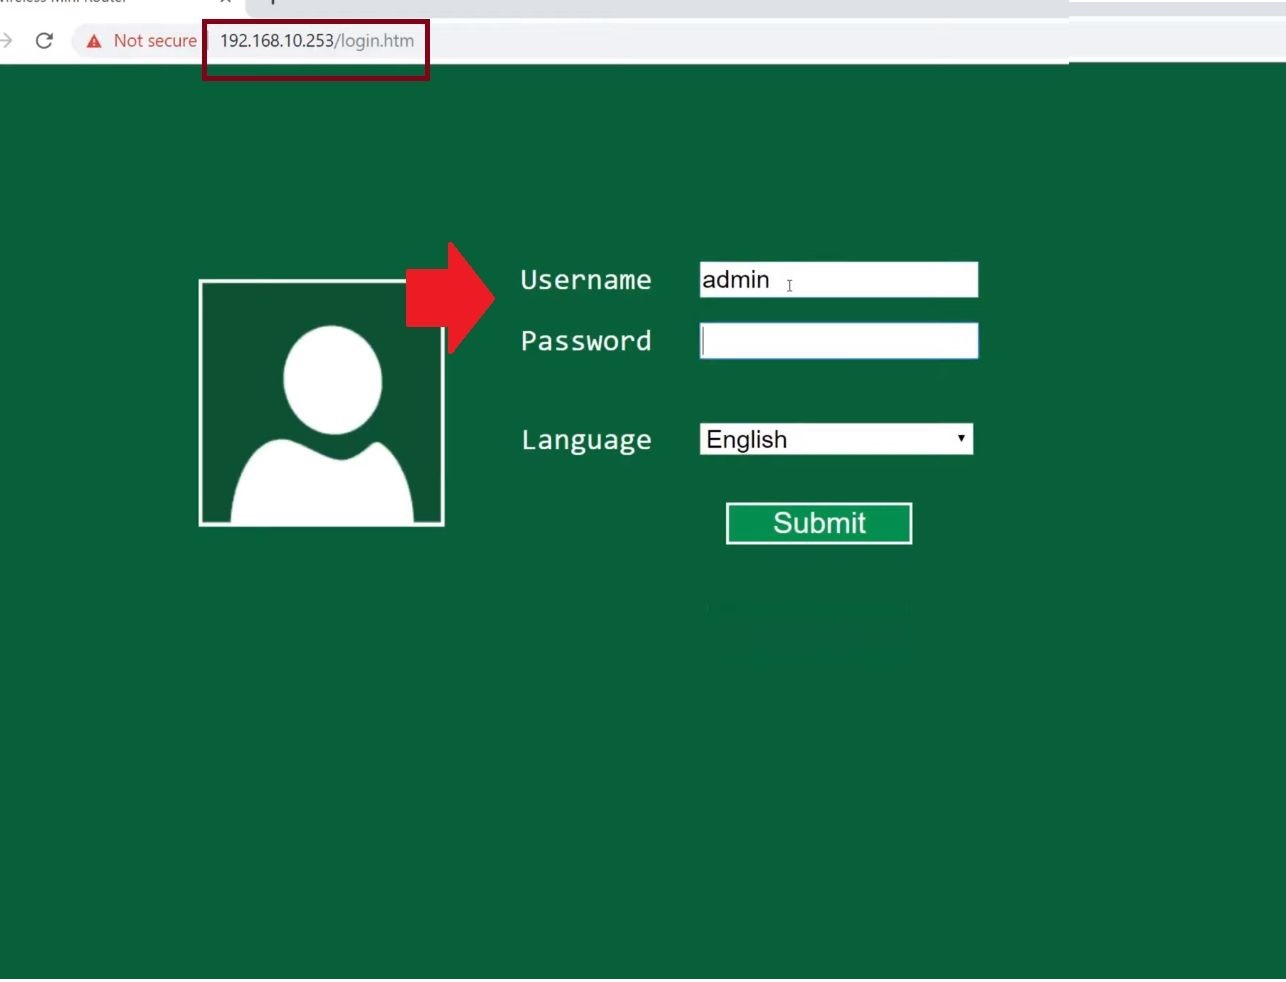Click the Password label text
Viewport: 1286px width, 982px height.
tap(586, 341)
